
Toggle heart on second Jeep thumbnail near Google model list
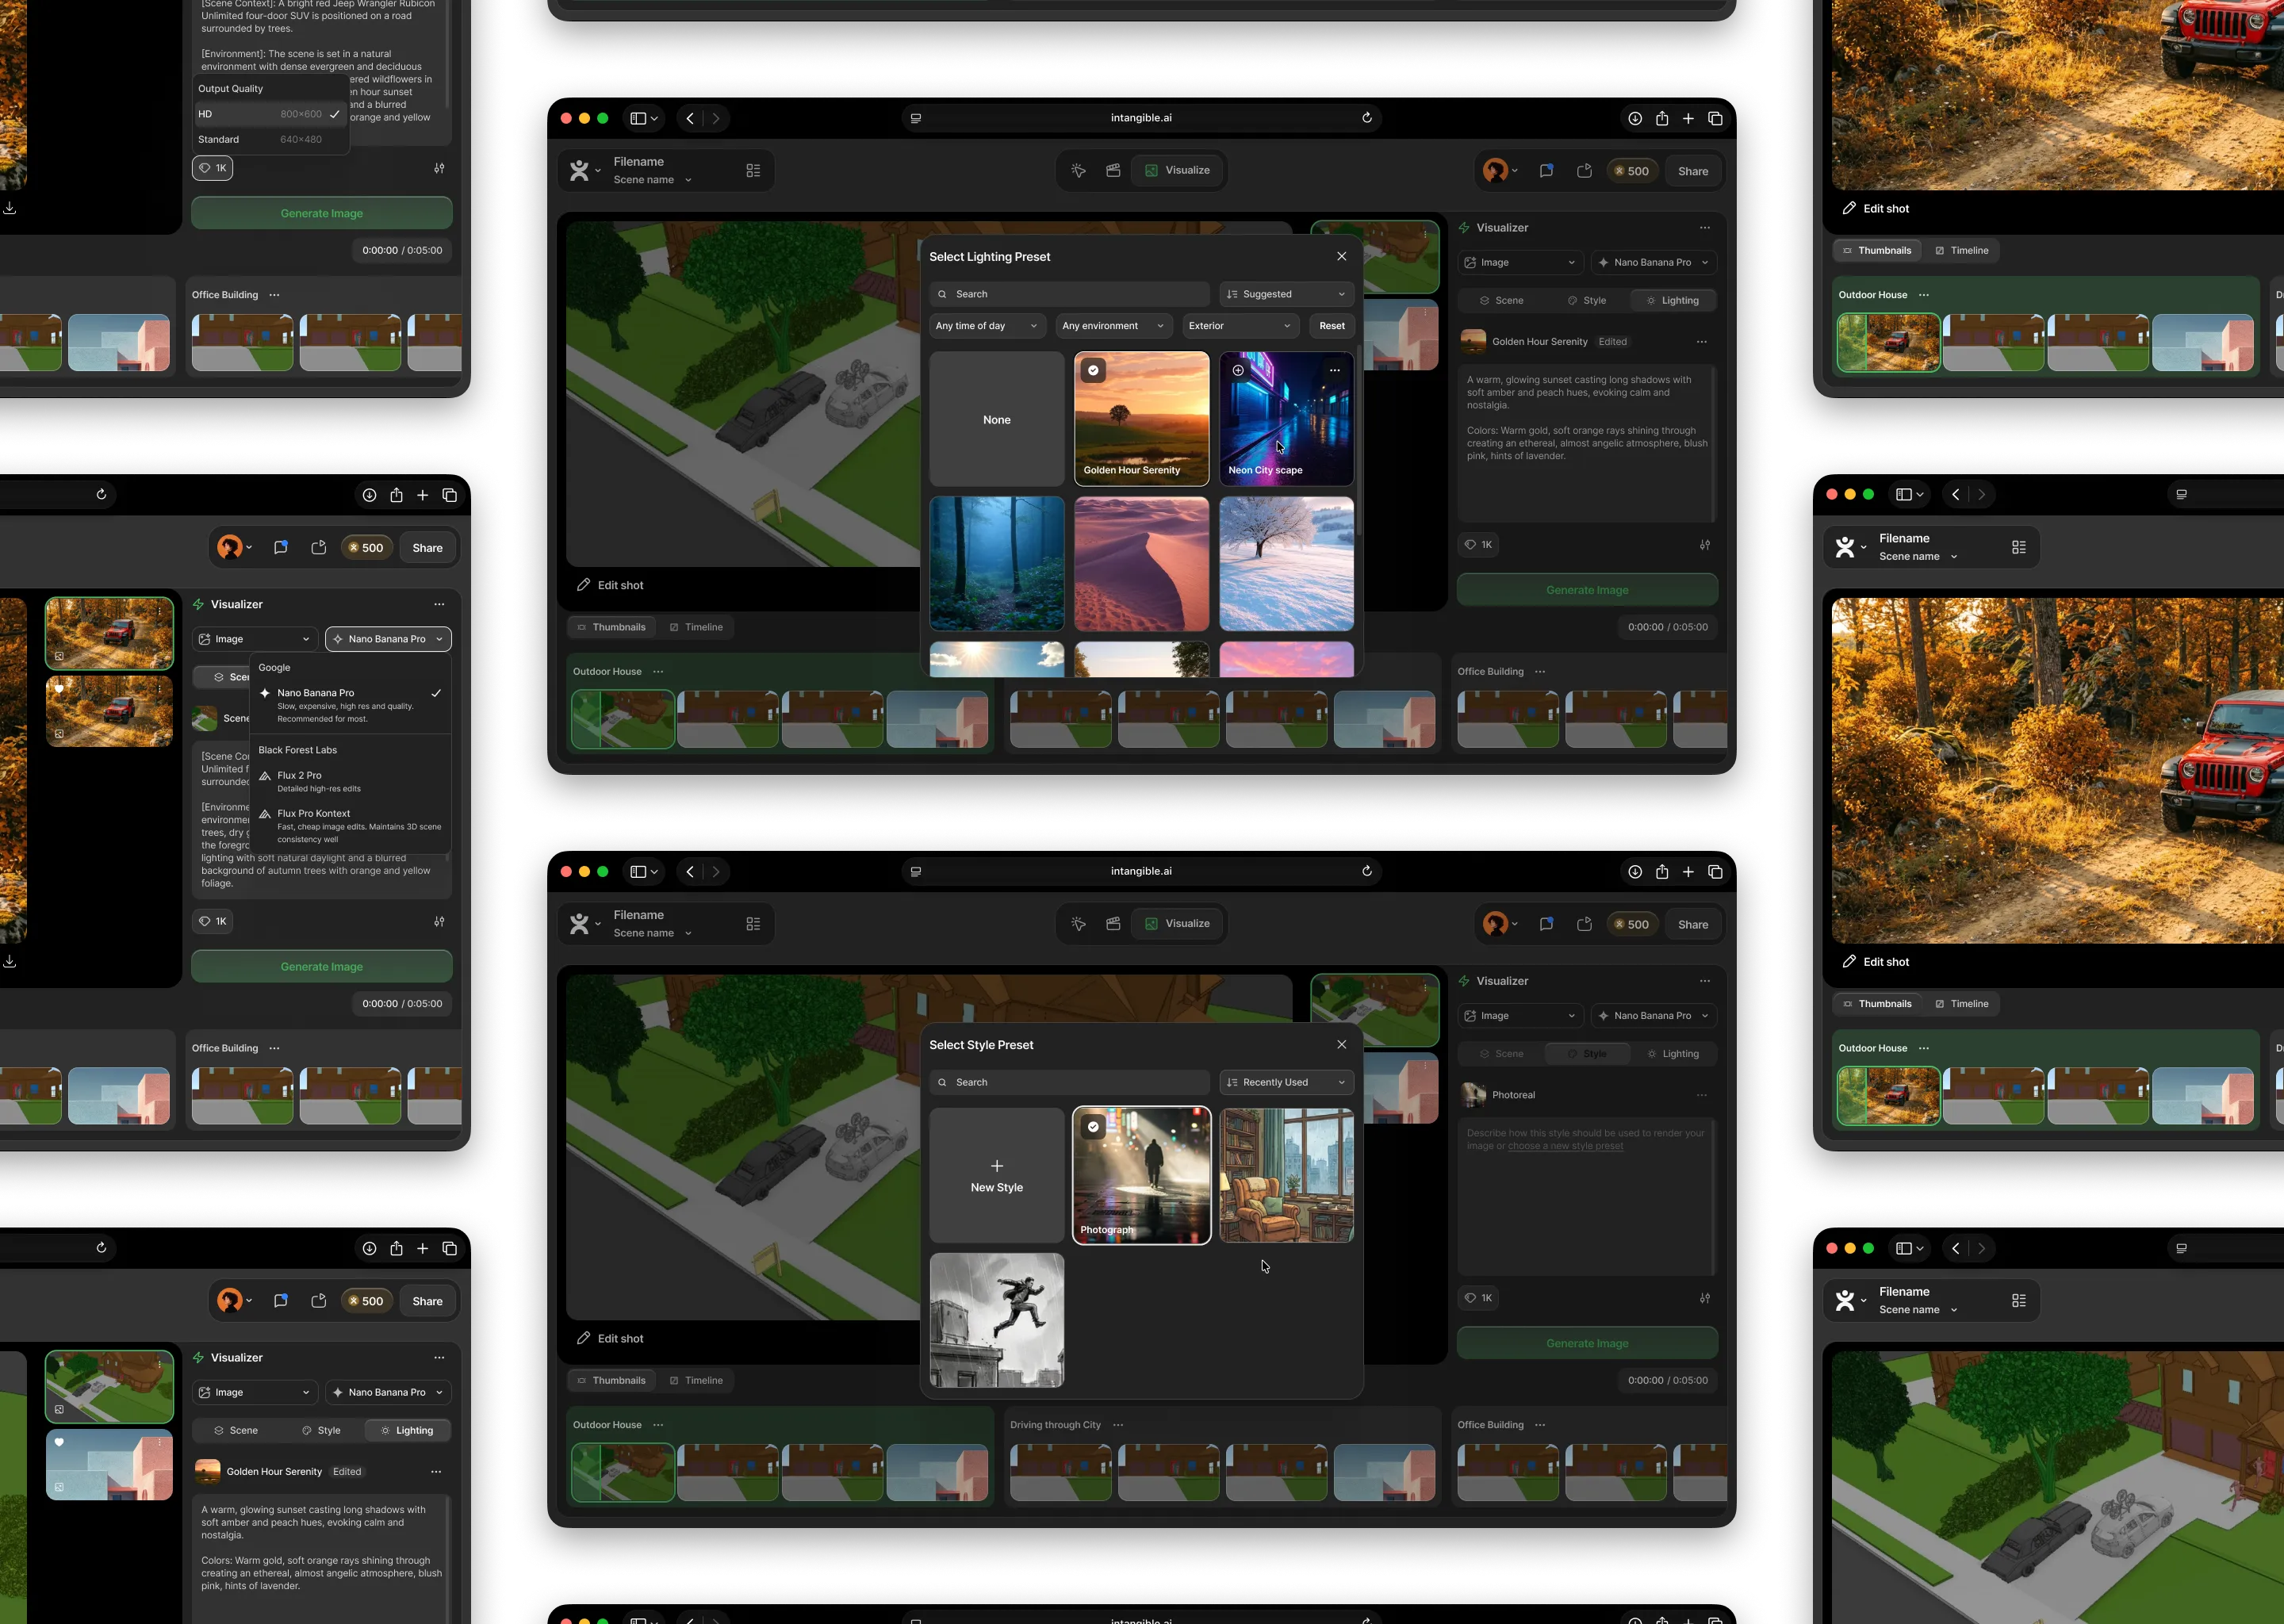coord(59,689)
